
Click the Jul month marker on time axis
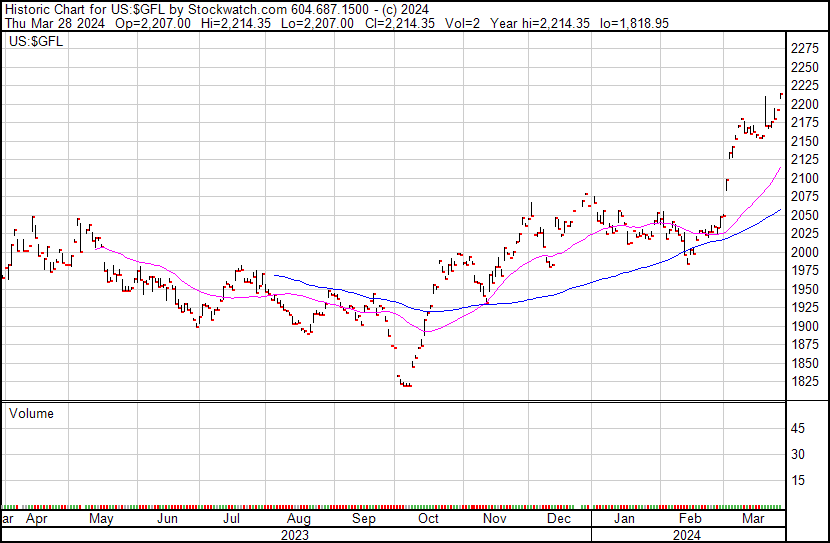(x=231, y=520)
